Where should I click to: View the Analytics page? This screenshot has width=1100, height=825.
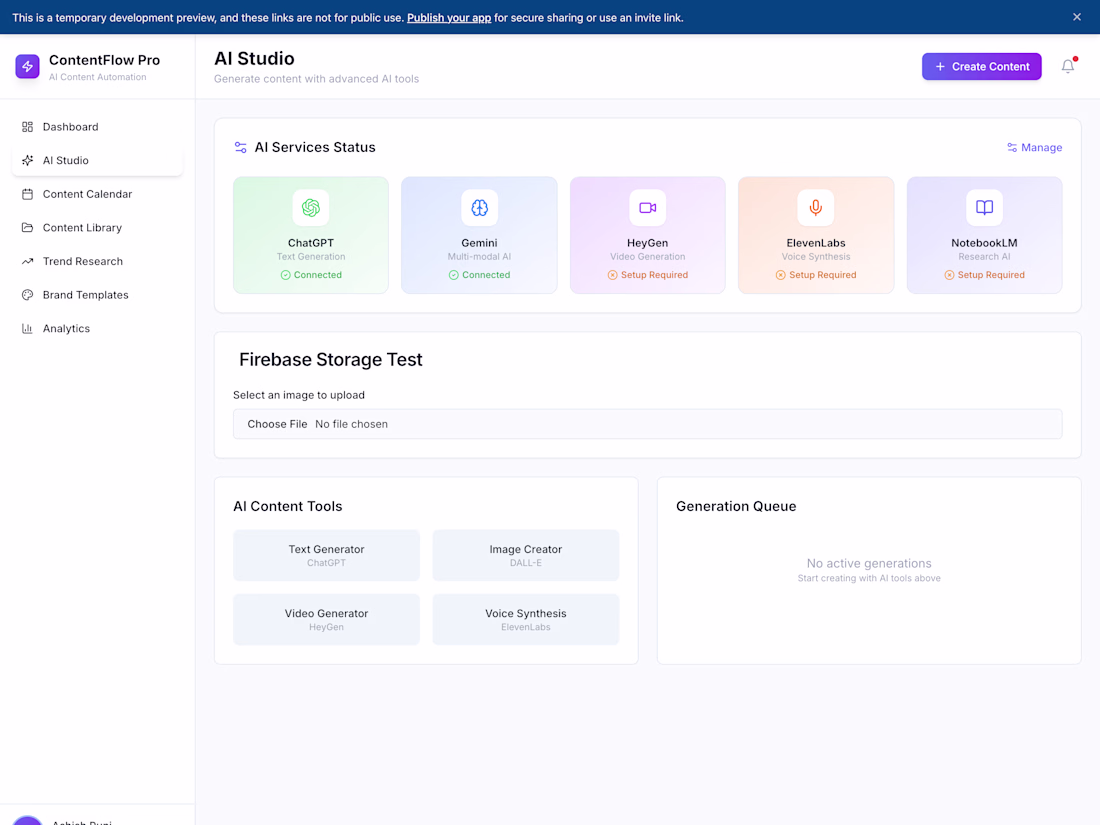click(98, 329)
